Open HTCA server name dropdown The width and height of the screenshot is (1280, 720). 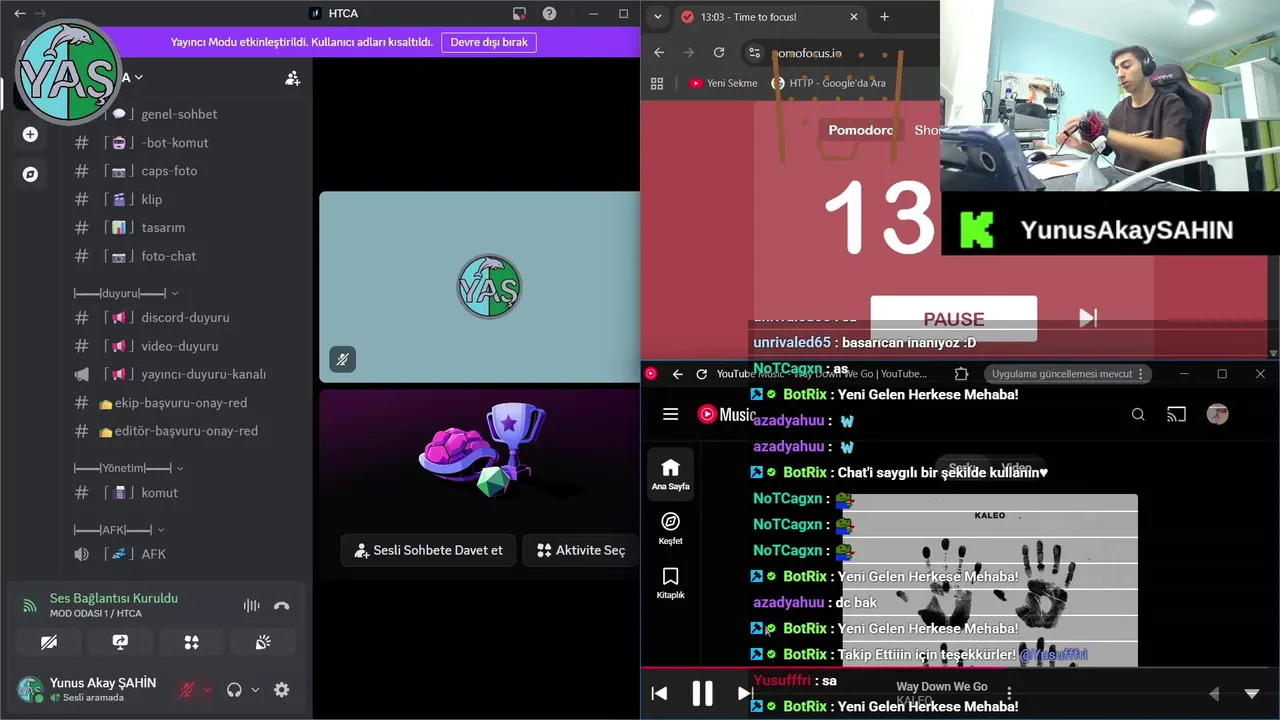click(x=130, y=77)
